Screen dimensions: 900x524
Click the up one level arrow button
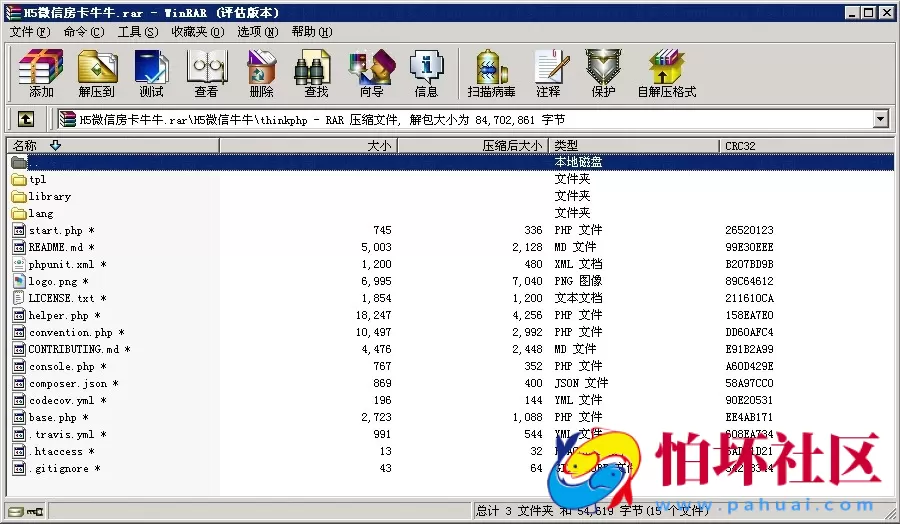click(x=25, y=119)
